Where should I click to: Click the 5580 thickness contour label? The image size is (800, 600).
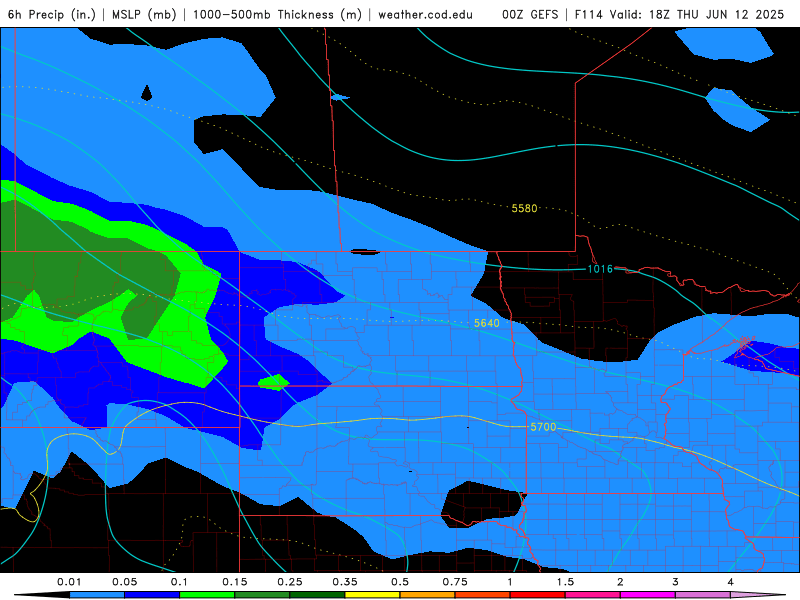pos(524,208)
